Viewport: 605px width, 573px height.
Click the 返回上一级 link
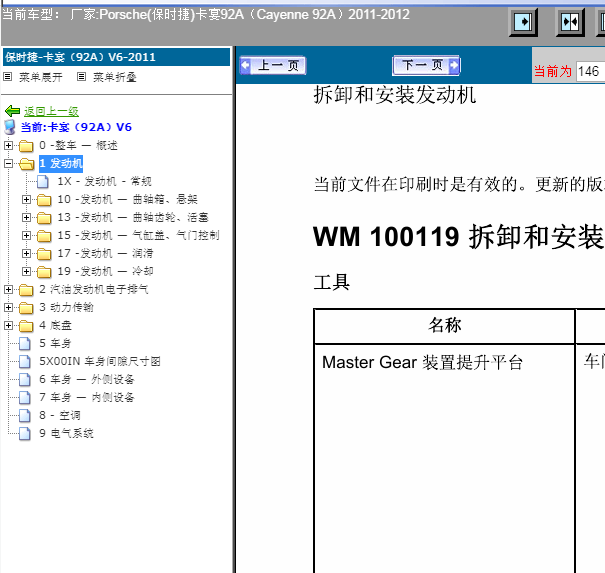pos(51,111)
